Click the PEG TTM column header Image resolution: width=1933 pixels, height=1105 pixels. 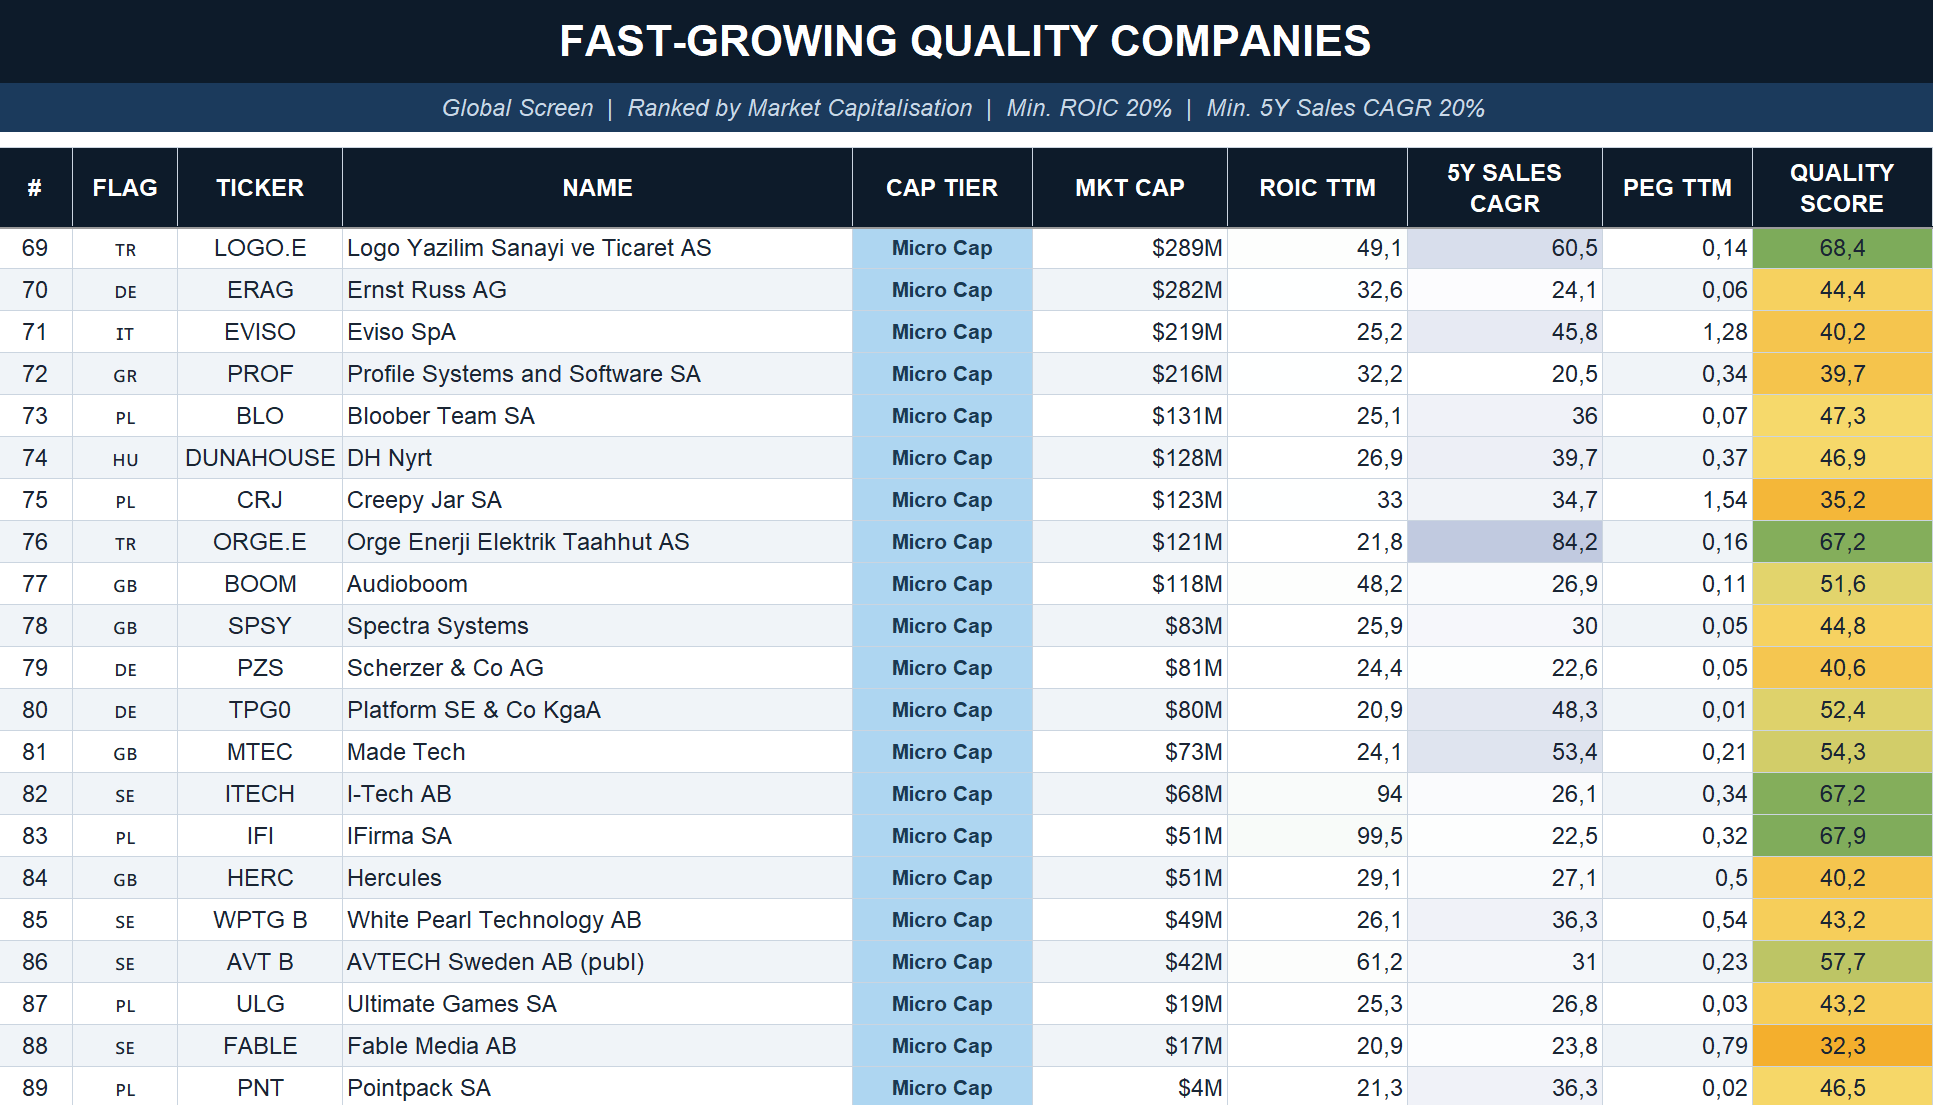(1677, 188)
